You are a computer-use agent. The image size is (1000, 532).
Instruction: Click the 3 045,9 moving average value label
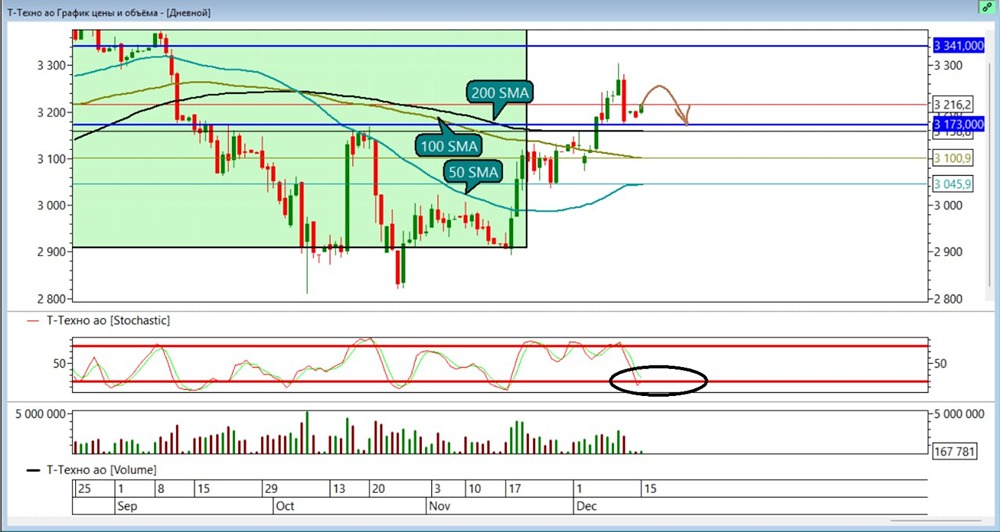[x=952, y=184]
